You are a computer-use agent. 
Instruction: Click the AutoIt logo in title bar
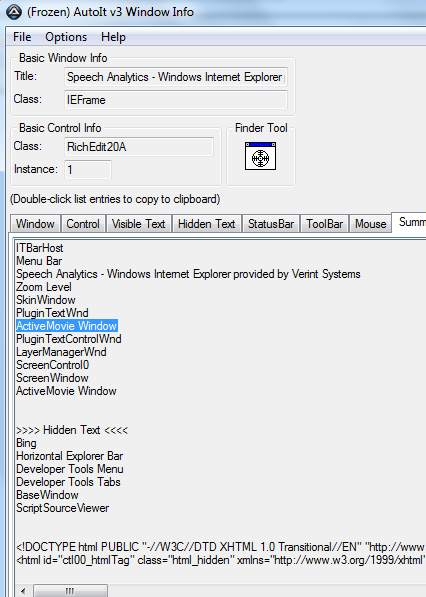tap(14, 12)
